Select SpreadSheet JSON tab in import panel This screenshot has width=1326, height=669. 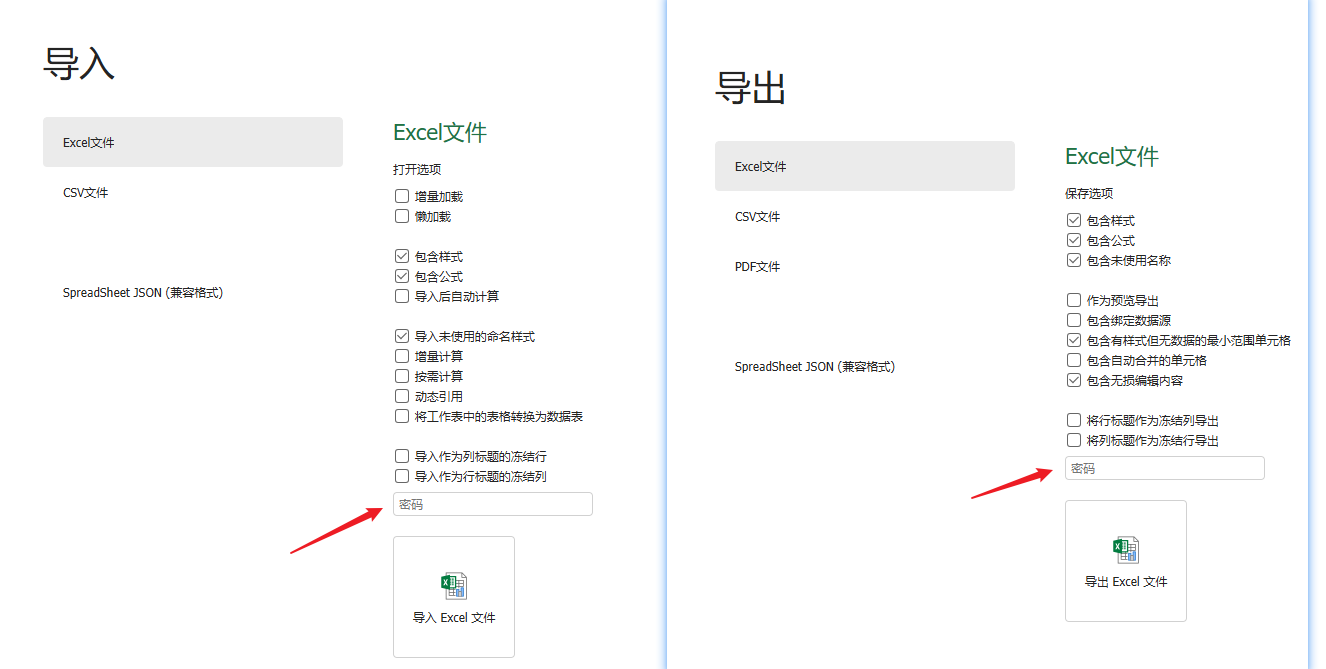(193, 292)
